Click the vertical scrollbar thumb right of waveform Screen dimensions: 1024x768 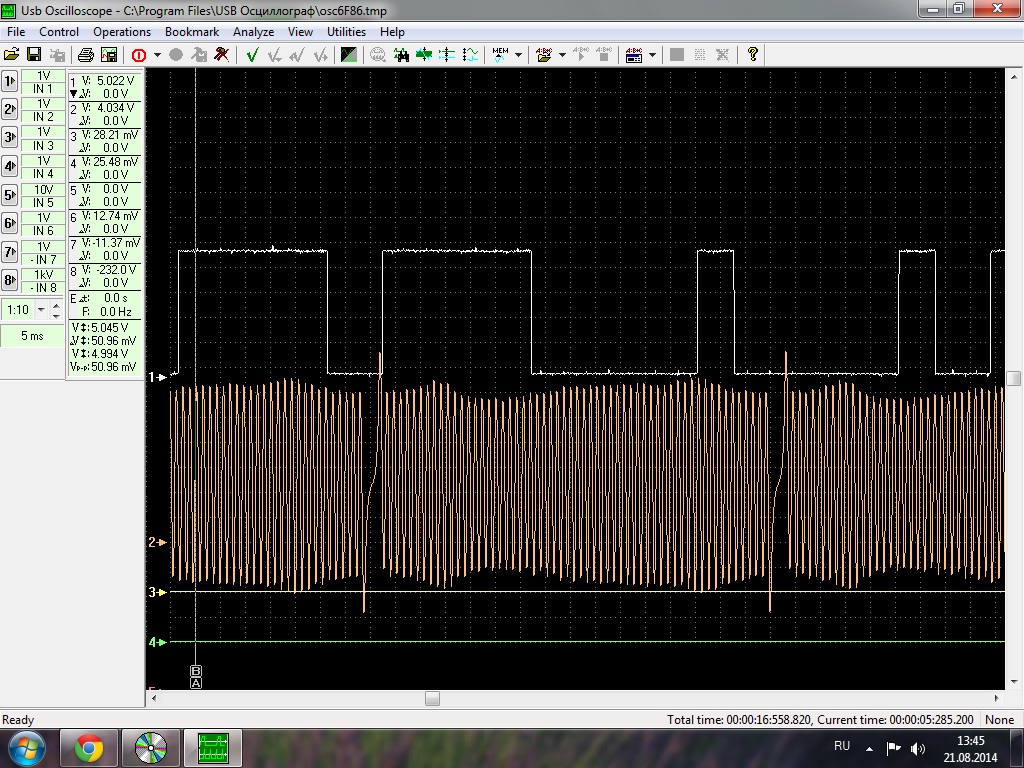(1014, 378)
